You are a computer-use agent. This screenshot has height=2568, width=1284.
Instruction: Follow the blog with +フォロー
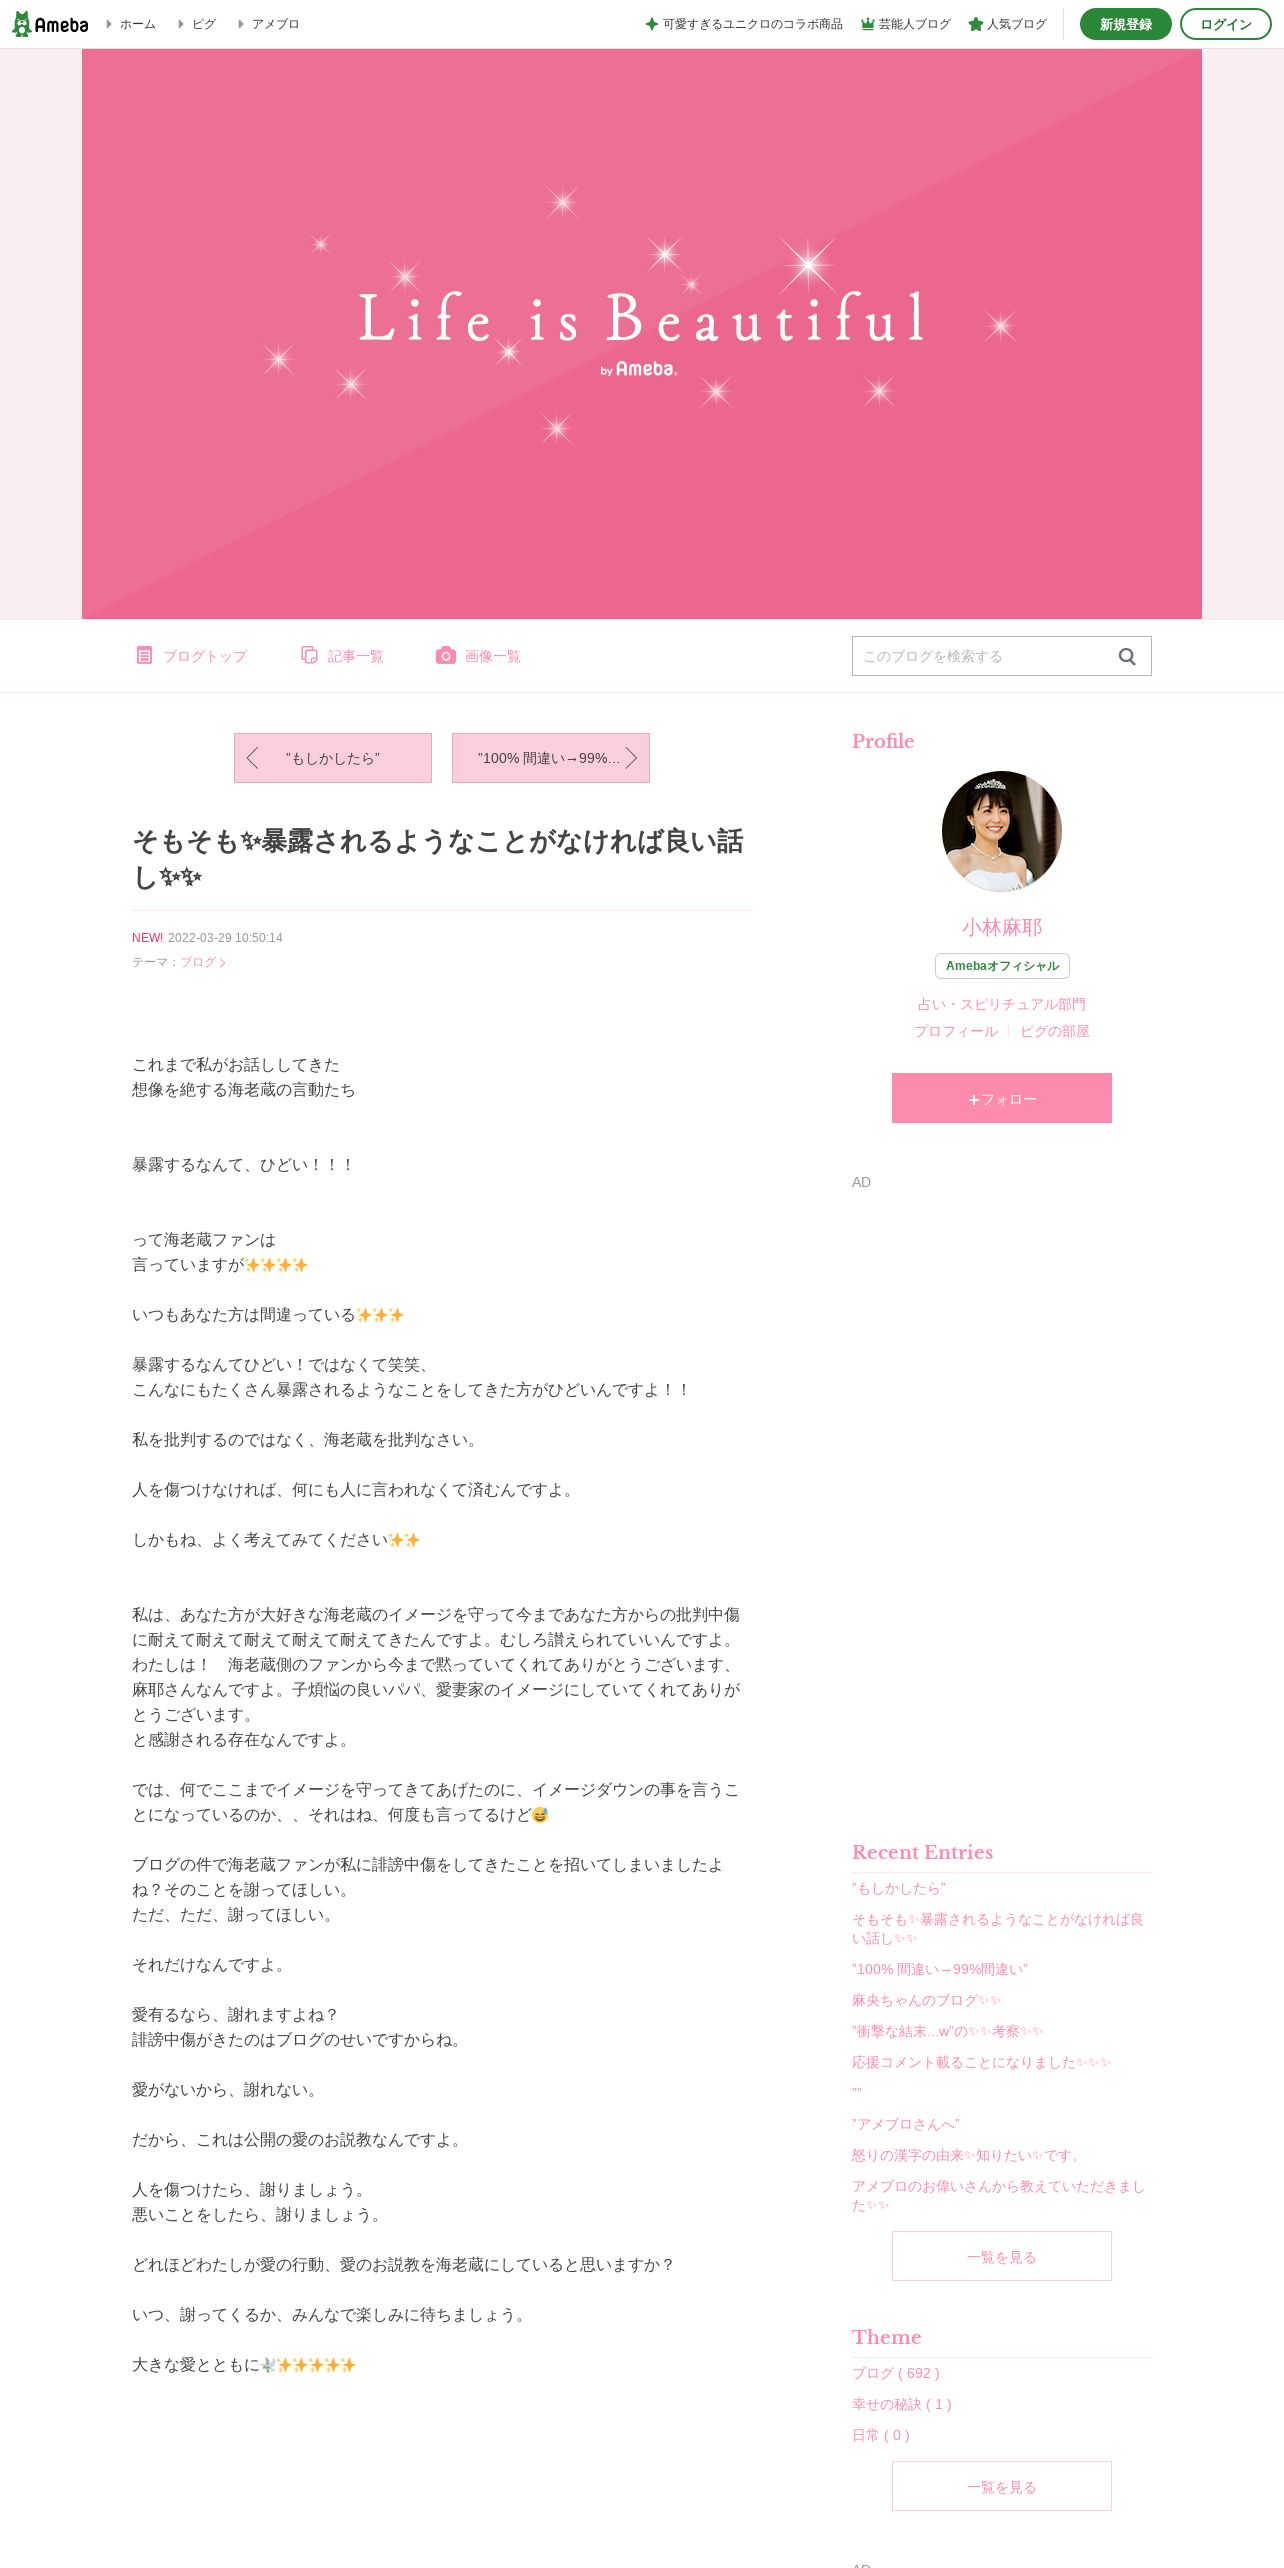click(x=1002, y=1098)
